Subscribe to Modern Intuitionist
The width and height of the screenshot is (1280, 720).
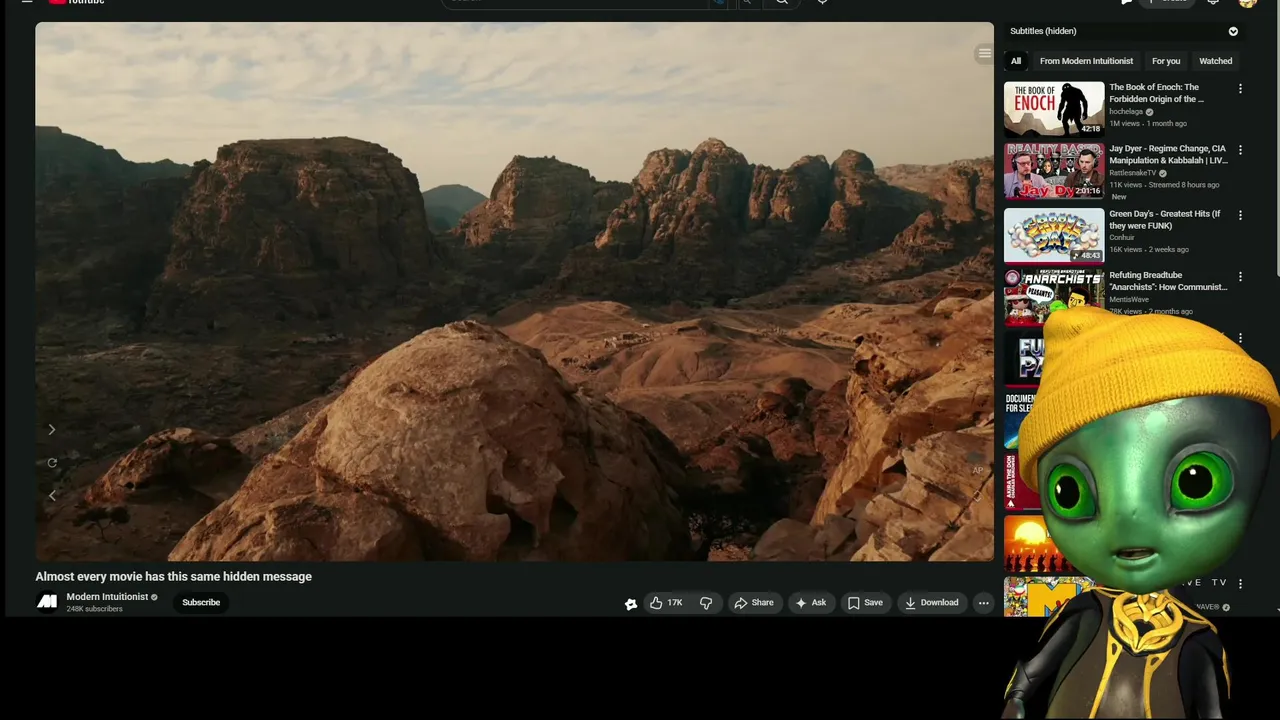coord(201,603)
